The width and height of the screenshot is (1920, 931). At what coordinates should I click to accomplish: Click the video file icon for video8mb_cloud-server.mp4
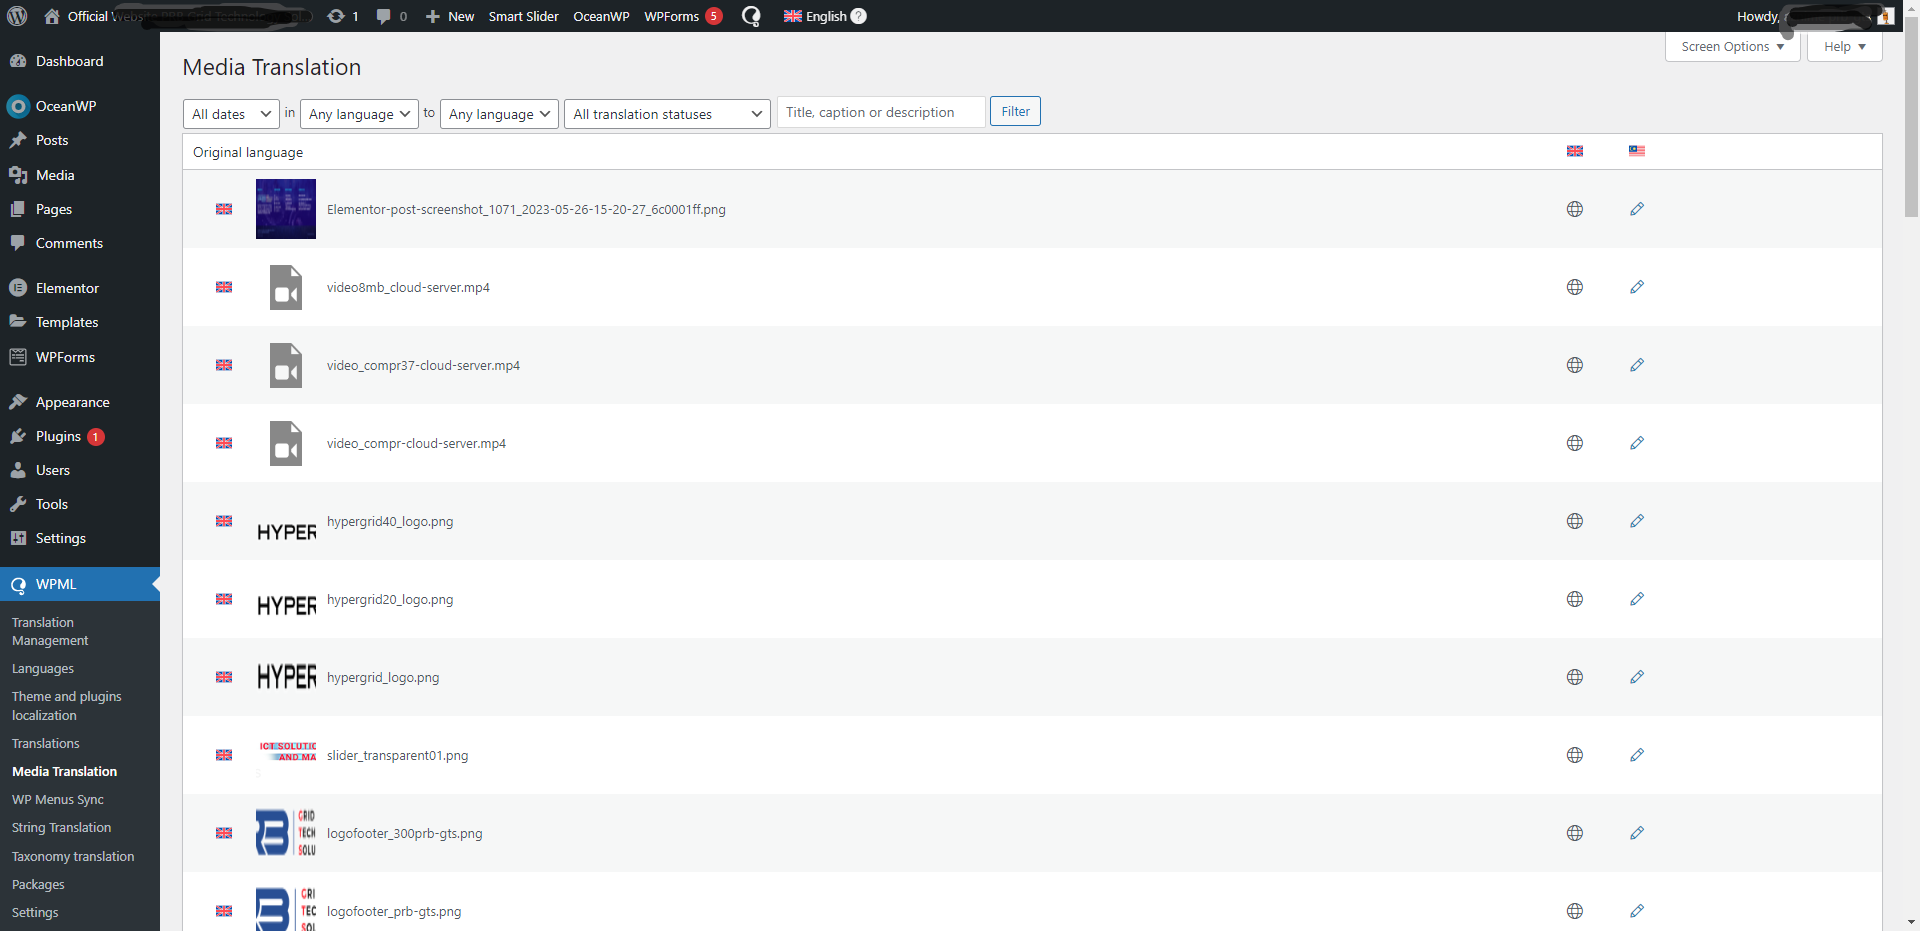tap(286, 287)
